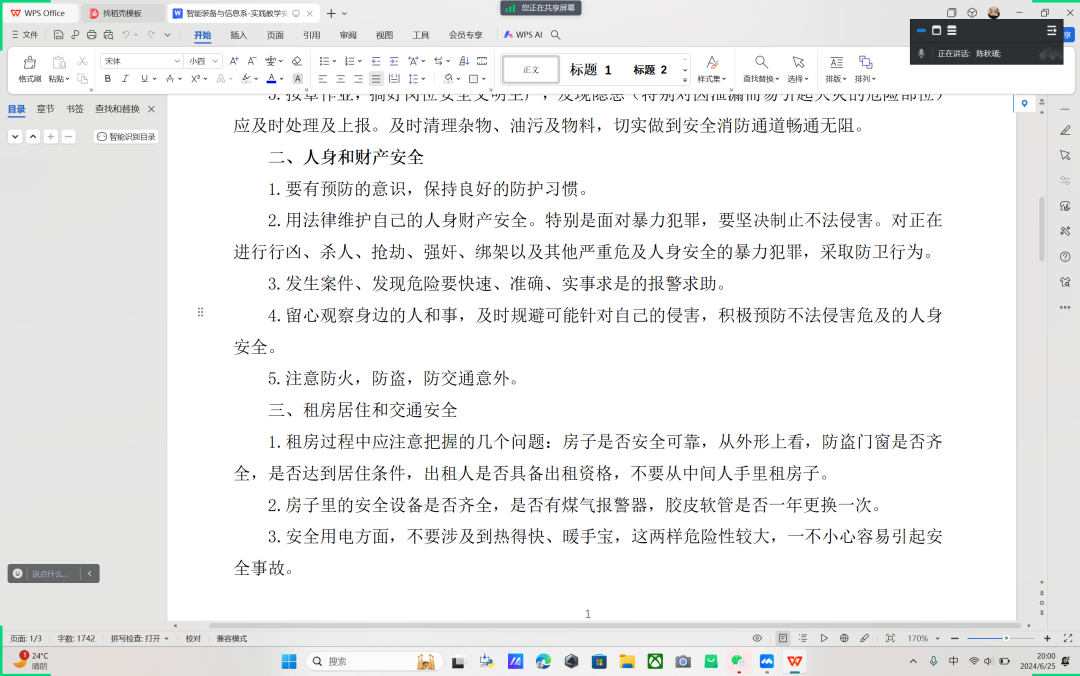
Task: Click the Windows taskbar search box
Action: [x=360, y=661]
